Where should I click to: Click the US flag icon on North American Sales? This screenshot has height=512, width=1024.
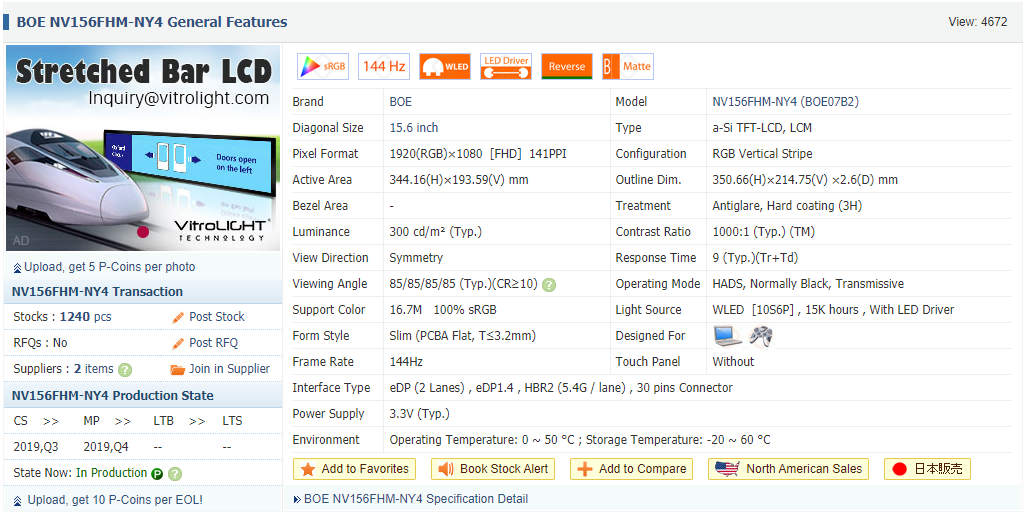[x=727, y=469]
